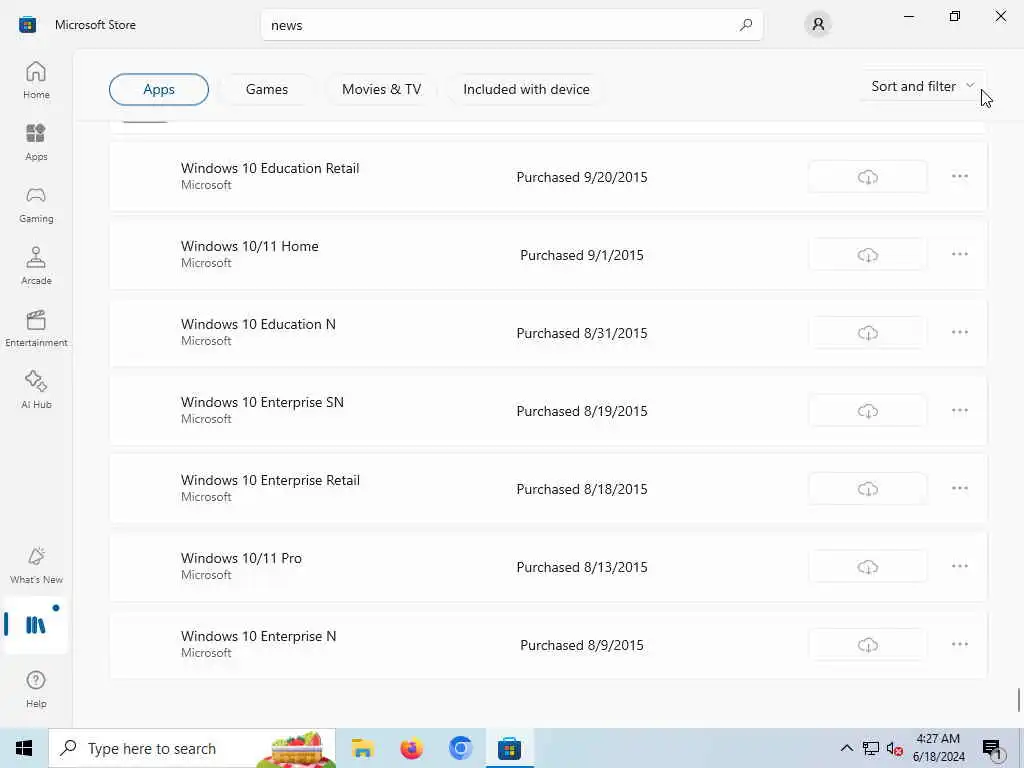
Task: Open more options for Windows 10/11 Pro
Action: click(x=959, y=566)
